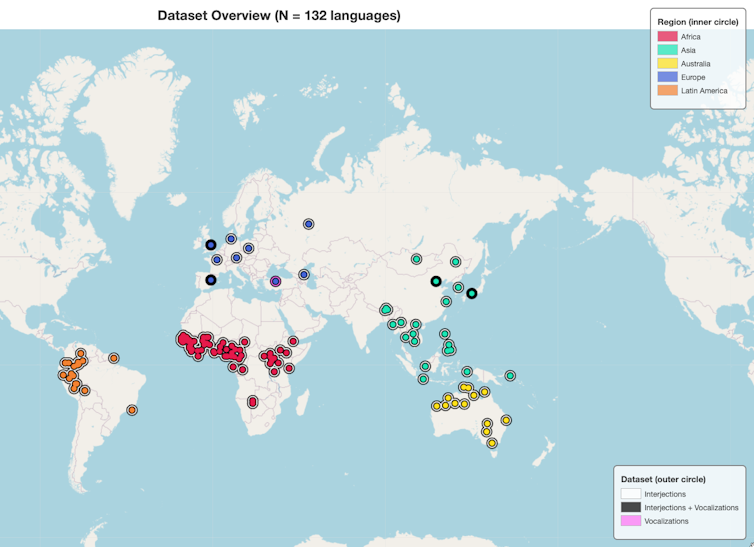Click the black-ringed marker over Japan
Viewport: 754px width, 547px height.
472,293
